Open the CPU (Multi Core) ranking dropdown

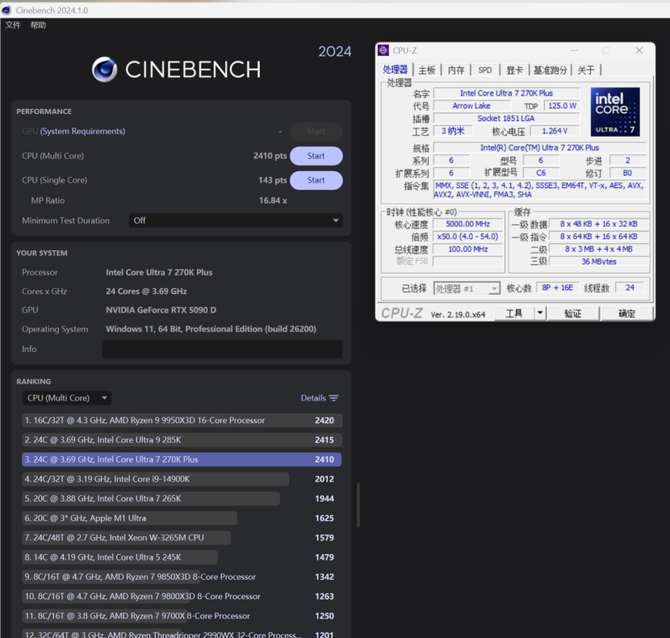tap(67, 398)
